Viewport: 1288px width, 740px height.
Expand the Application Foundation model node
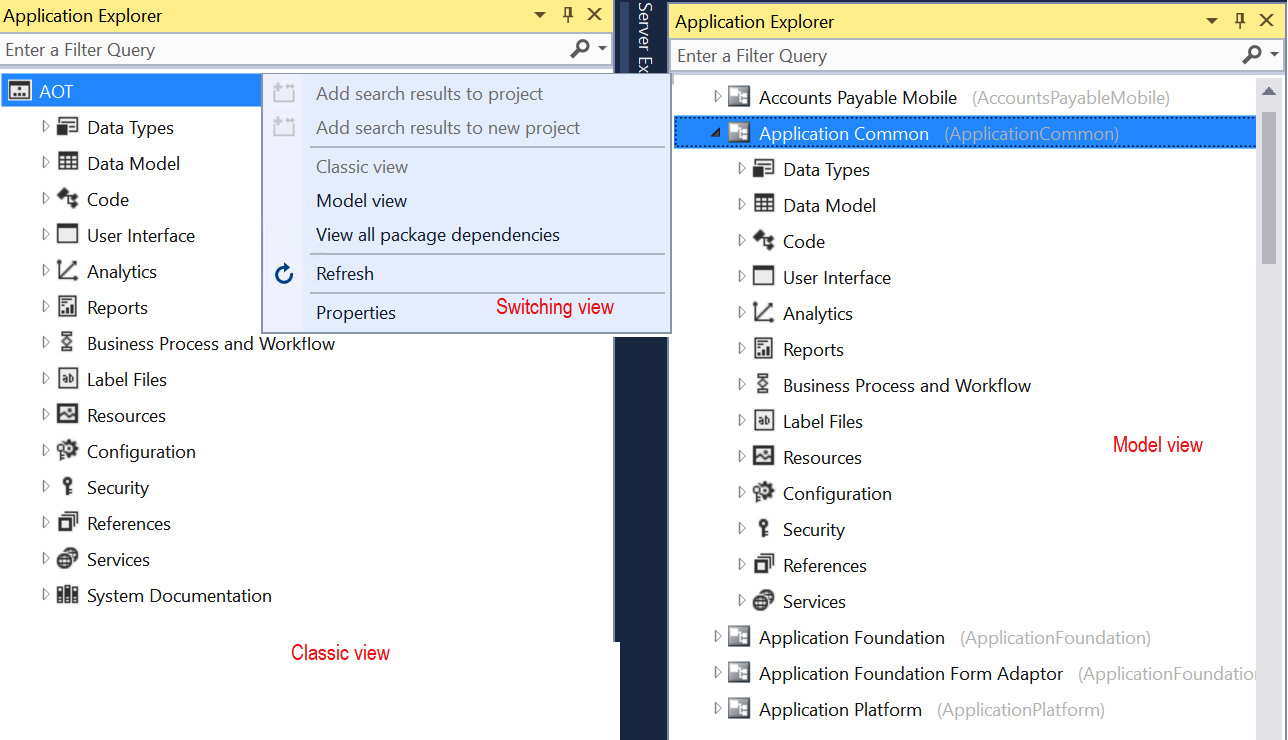717,637
